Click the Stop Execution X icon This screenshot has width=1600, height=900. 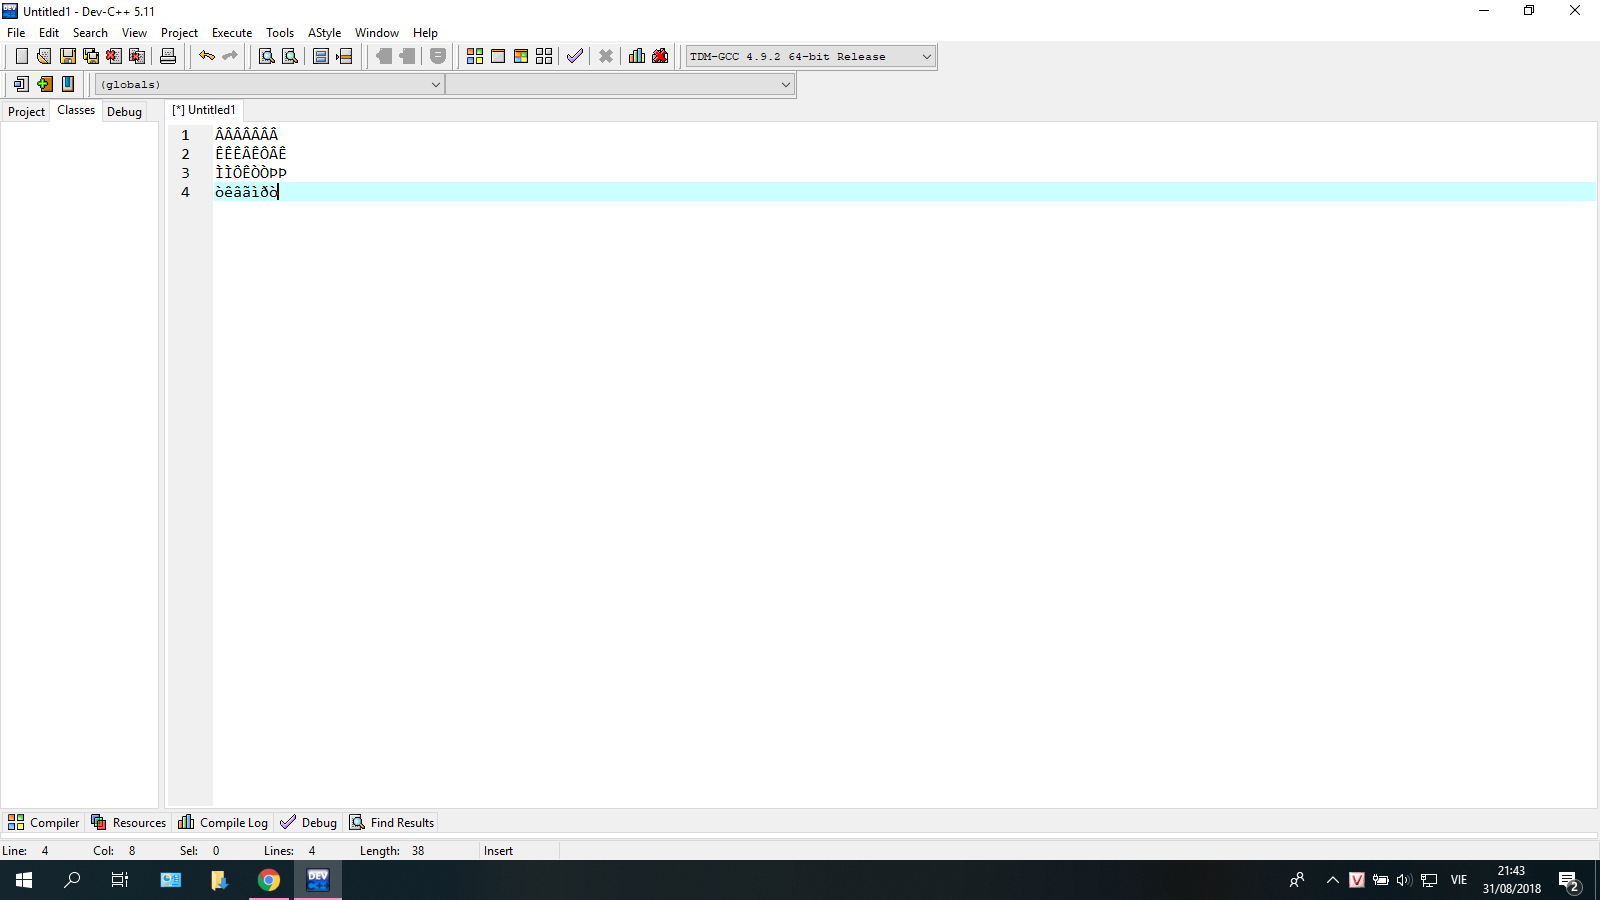(606, 56)
